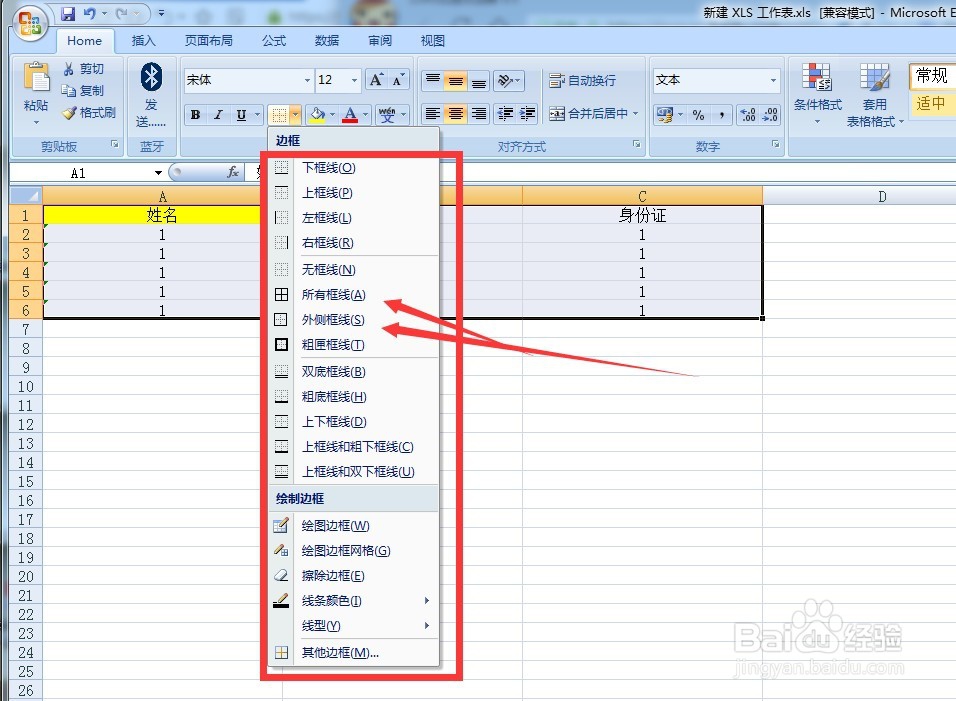Click the borders button in the font group
Screen dimensions: 956x701
(279, 115)
